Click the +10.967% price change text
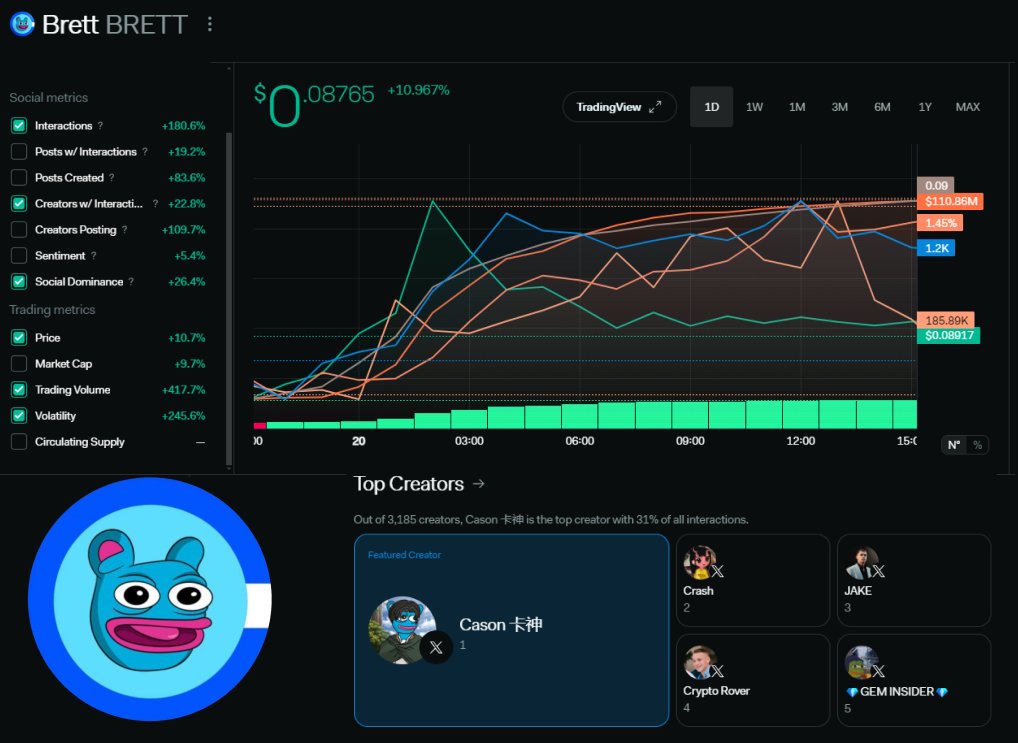 [x=418, y=90]
